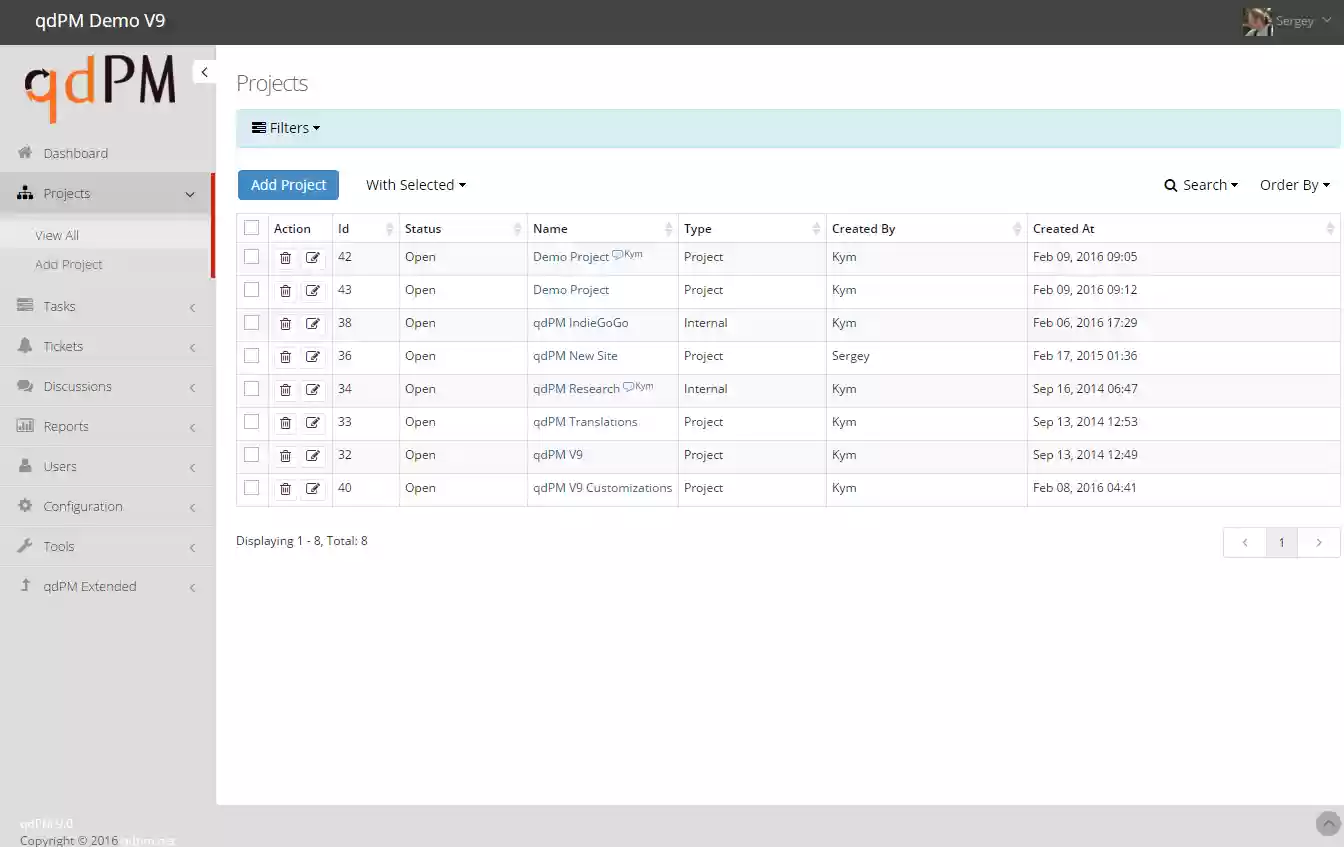Viewport: 1344px width, 847px height.
Task: Open the With Selected dropdown
Action: (x=415, y=184)
